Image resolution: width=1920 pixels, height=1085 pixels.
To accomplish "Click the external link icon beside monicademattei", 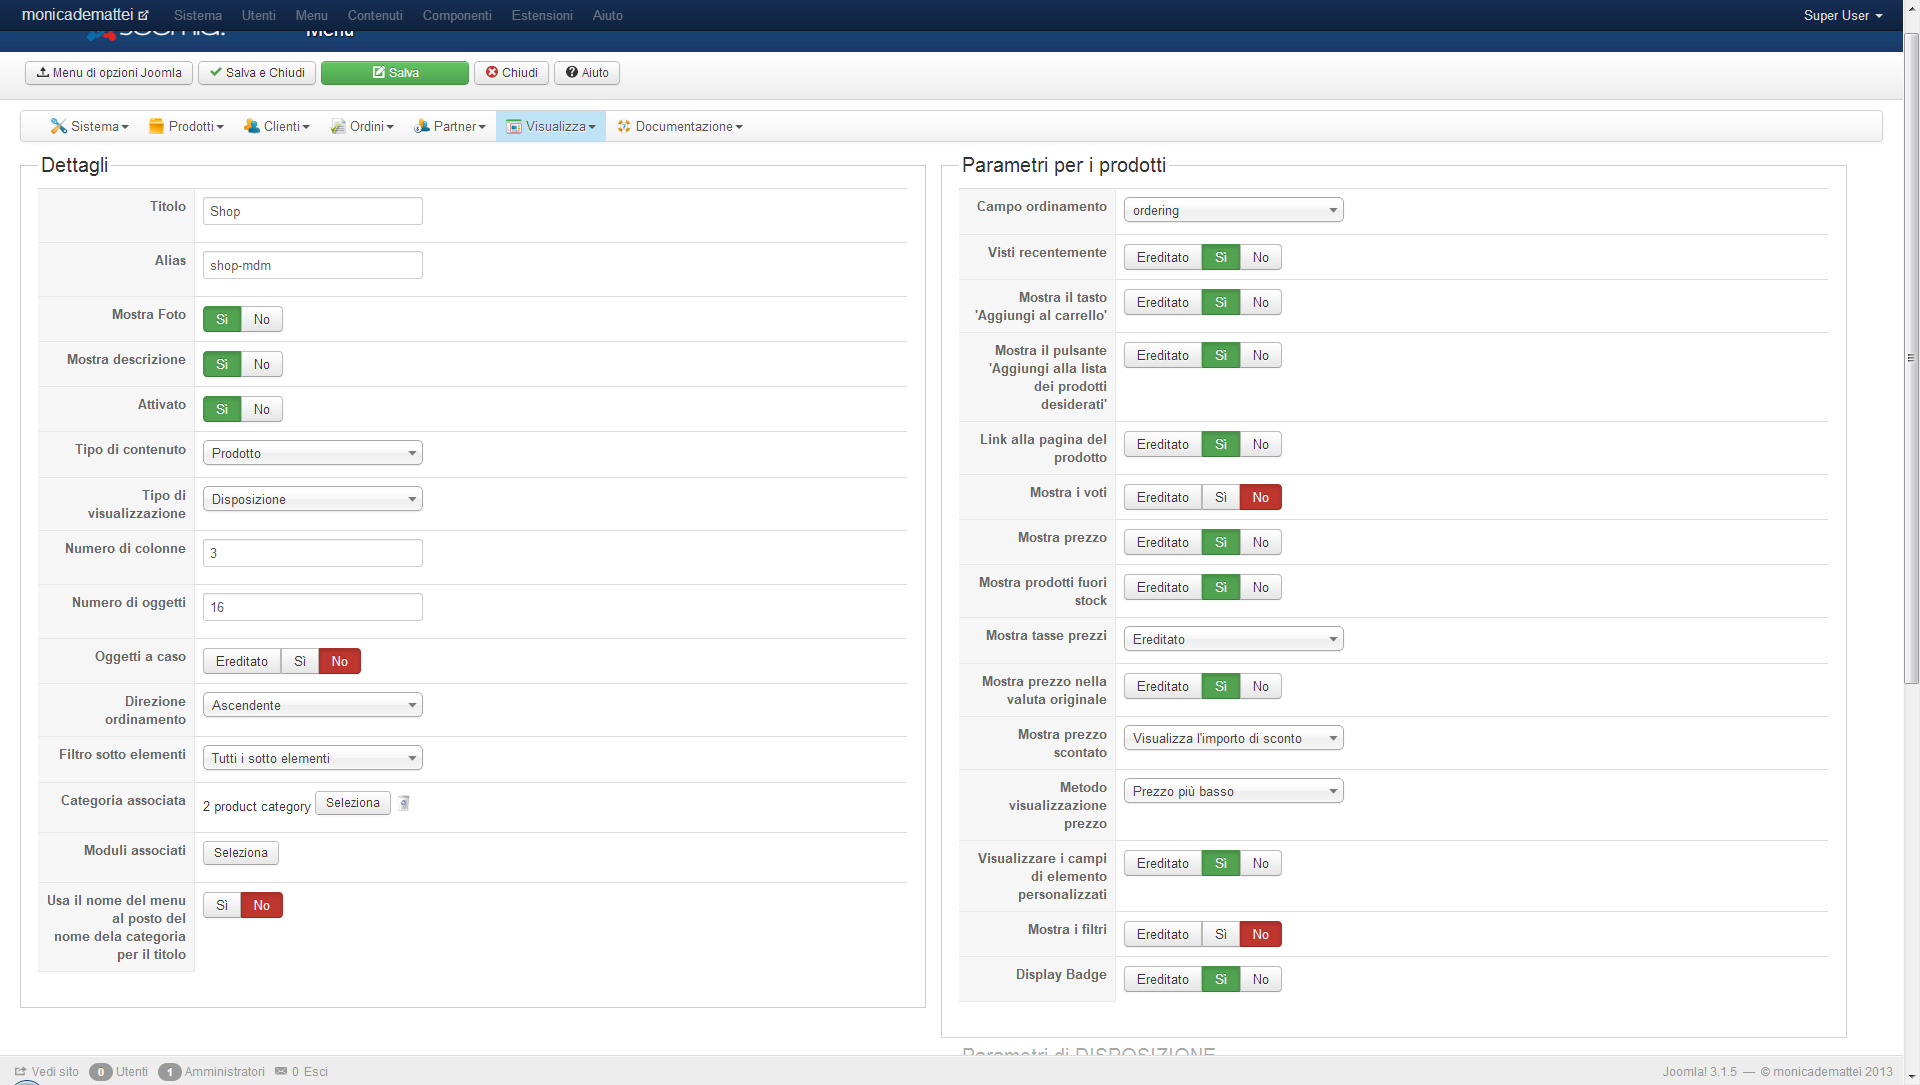I will pos(144,15).
